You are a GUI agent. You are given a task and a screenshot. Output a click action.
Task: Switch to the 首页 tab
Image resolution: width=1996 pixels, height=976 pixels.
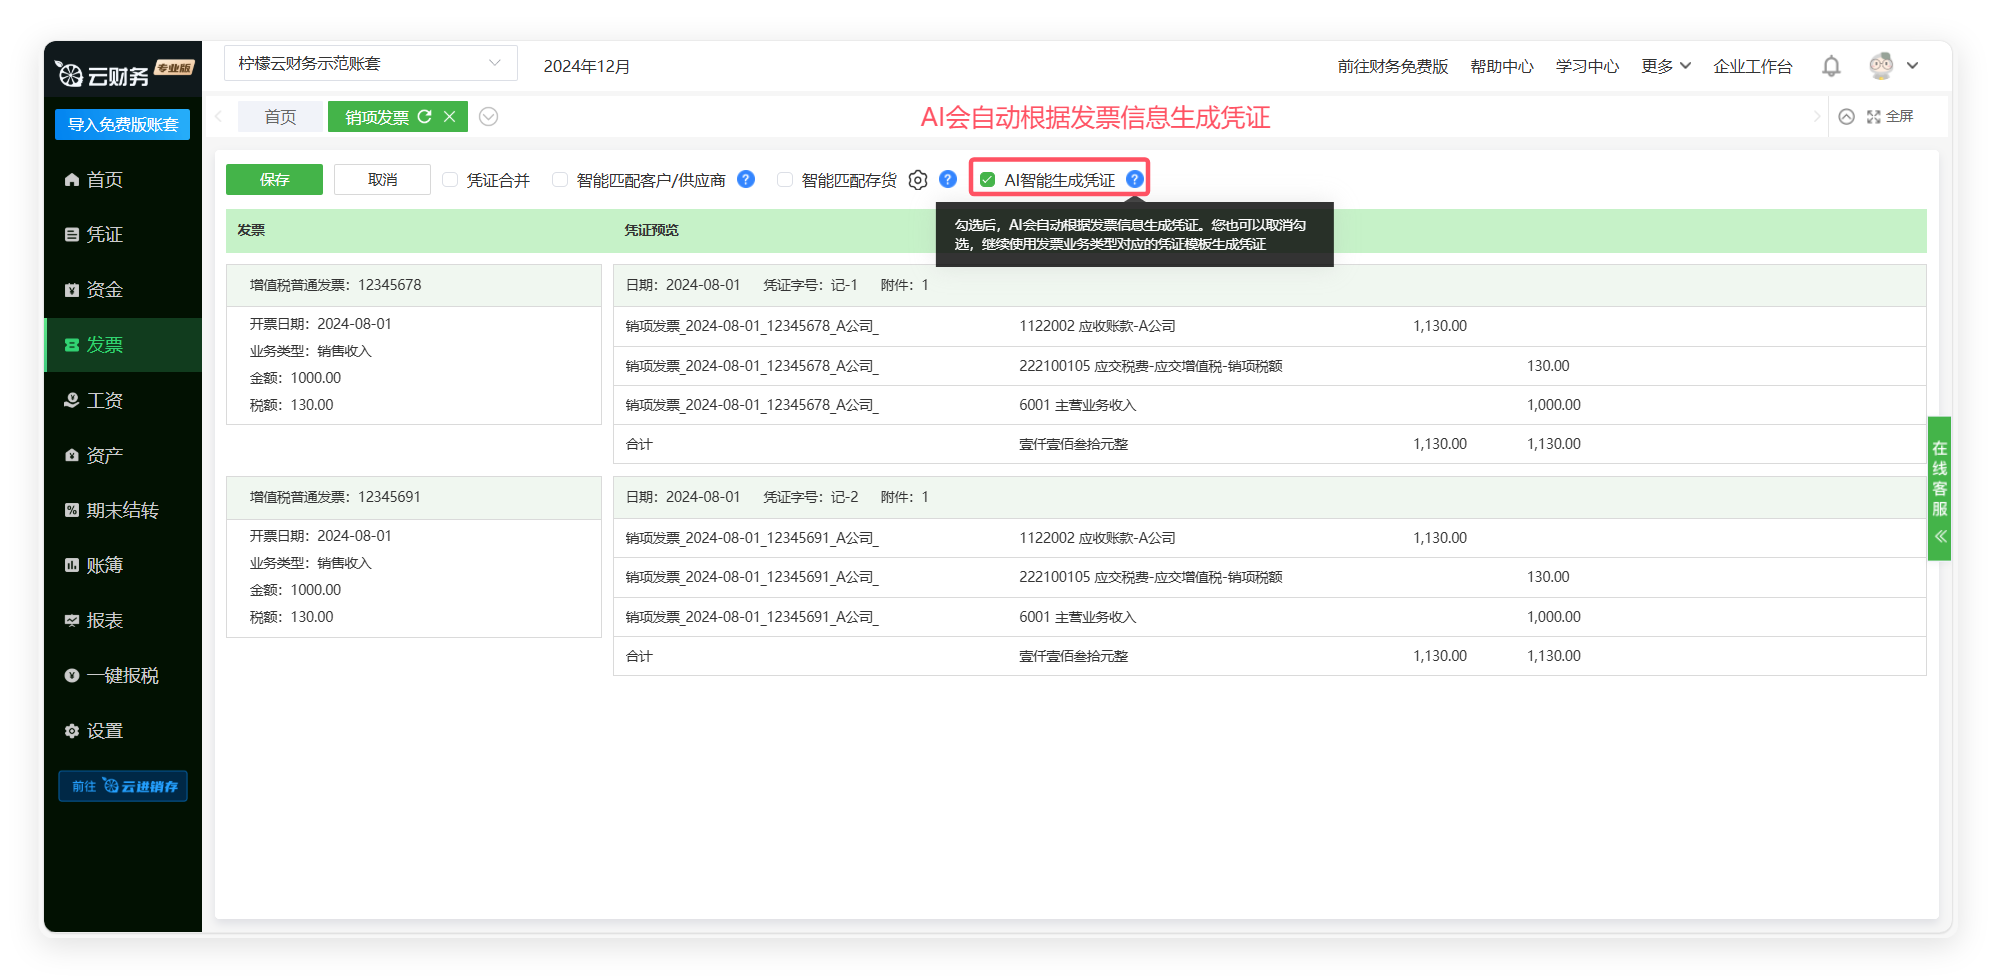pos(280,117)
